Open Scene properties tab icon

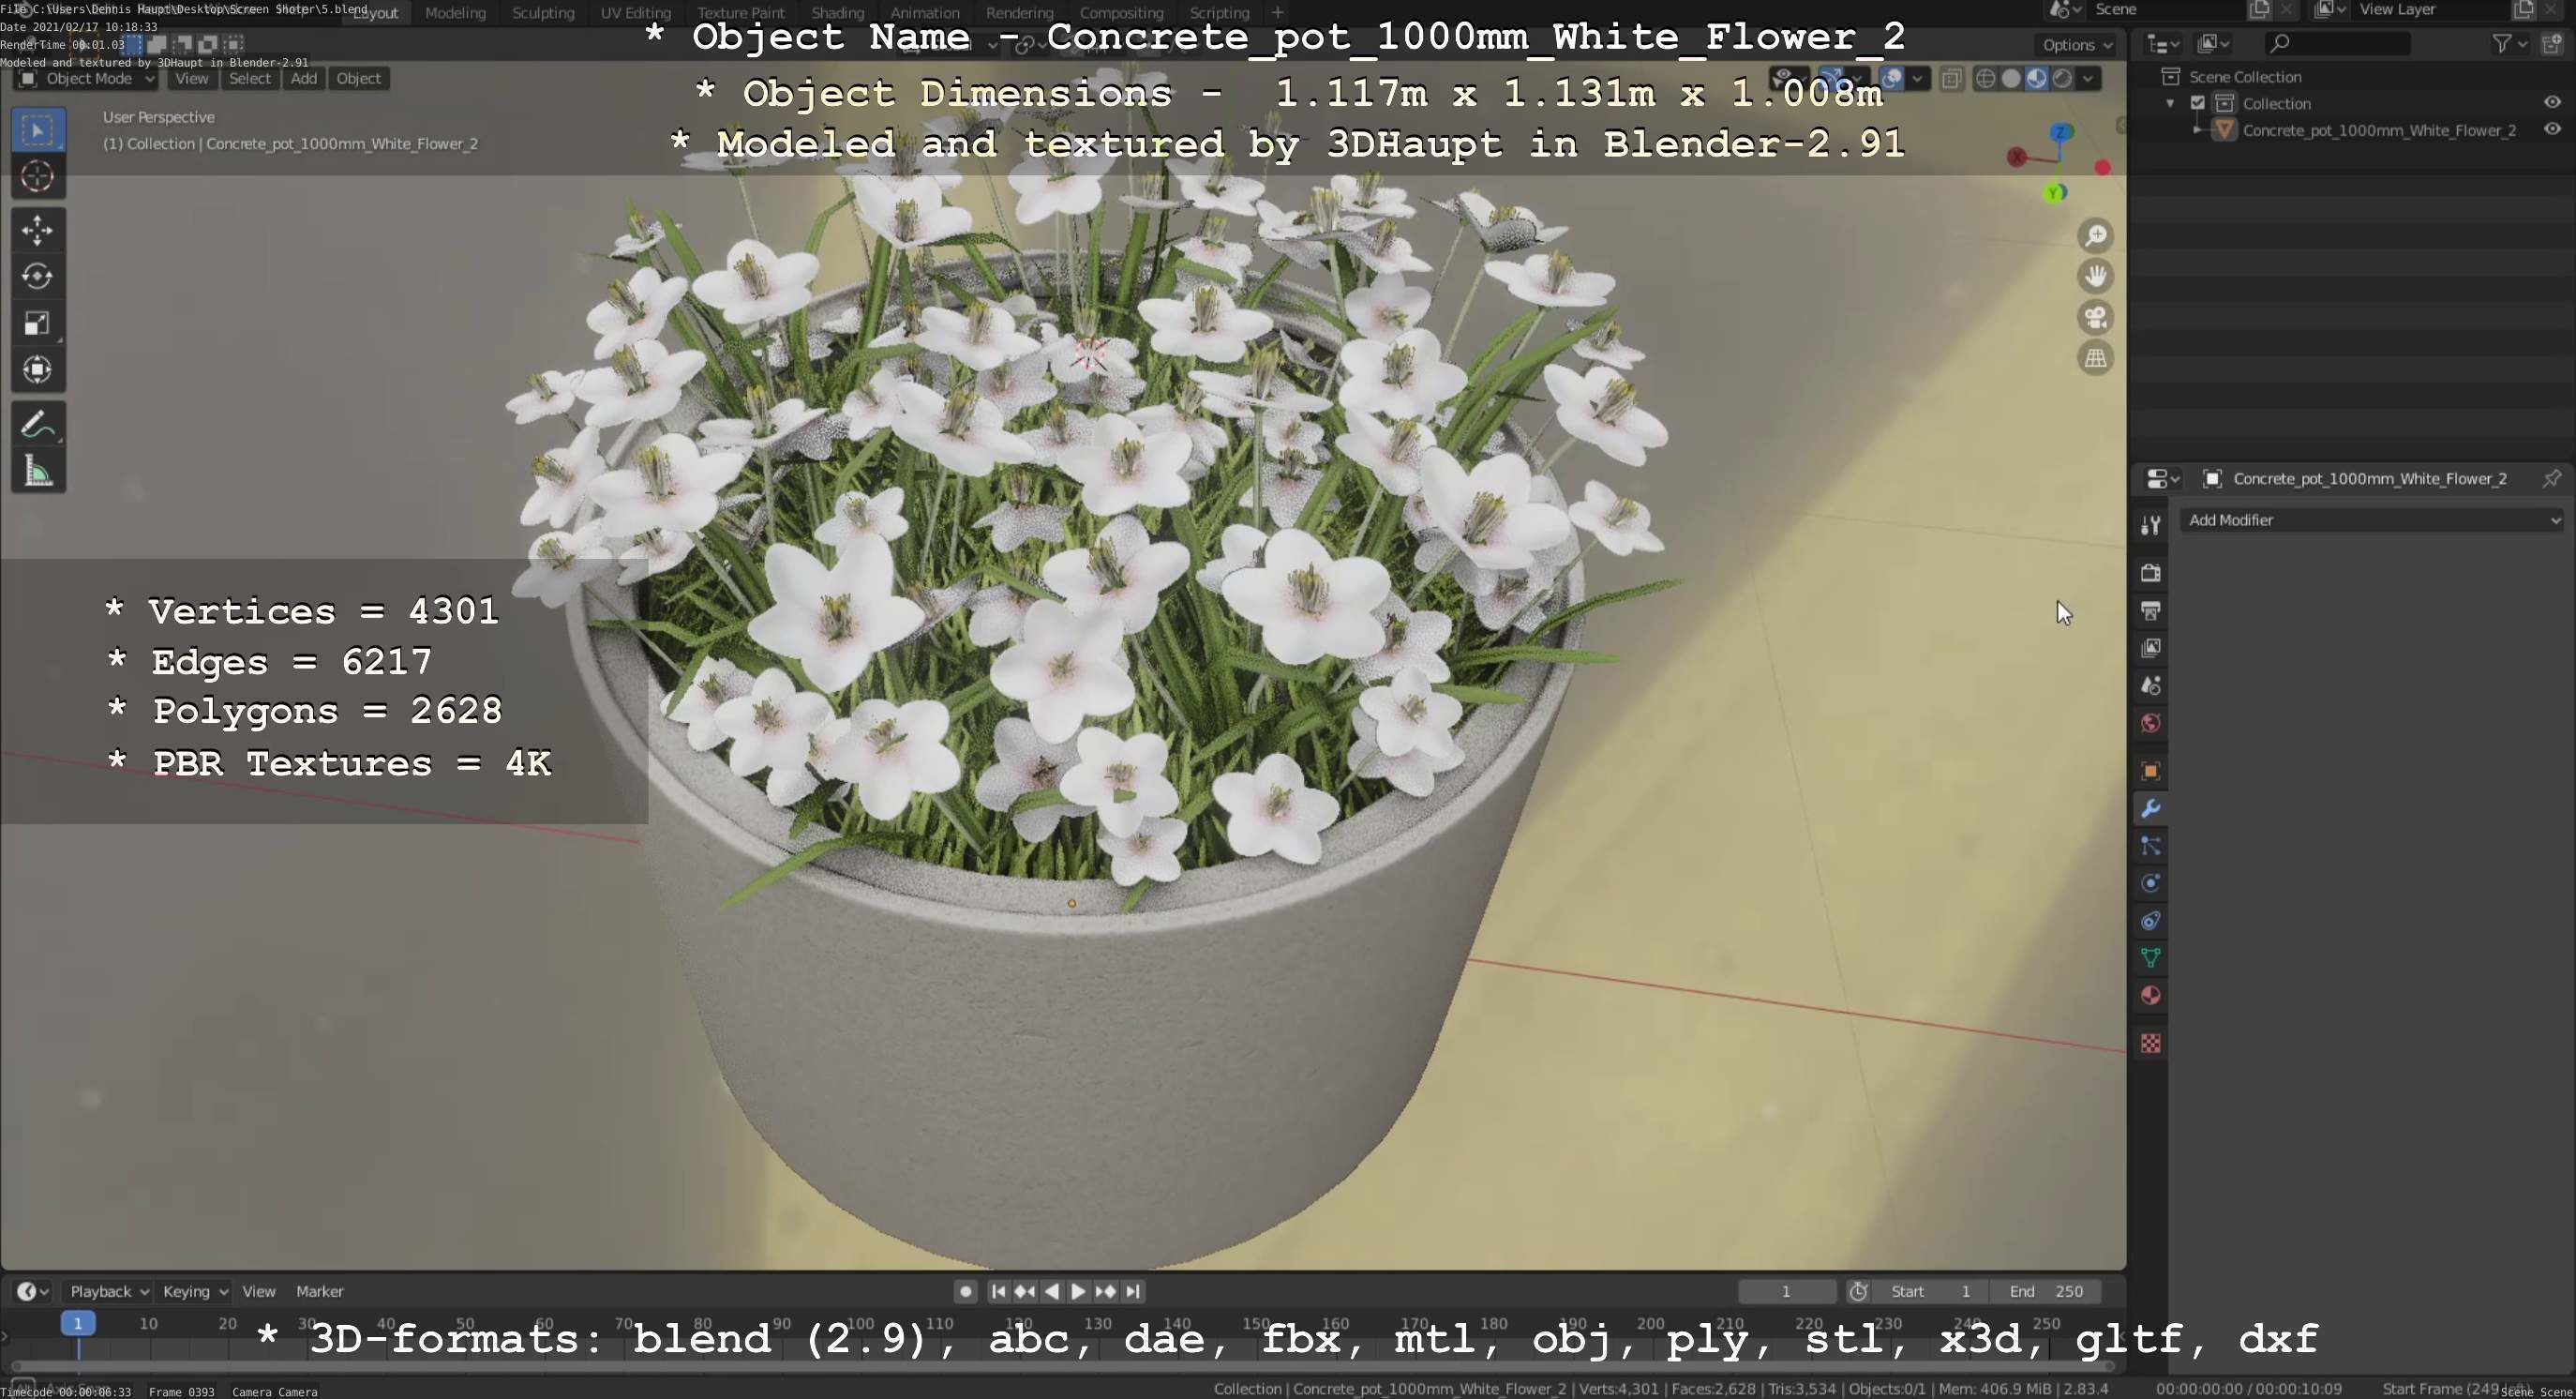click(2150, 686)
